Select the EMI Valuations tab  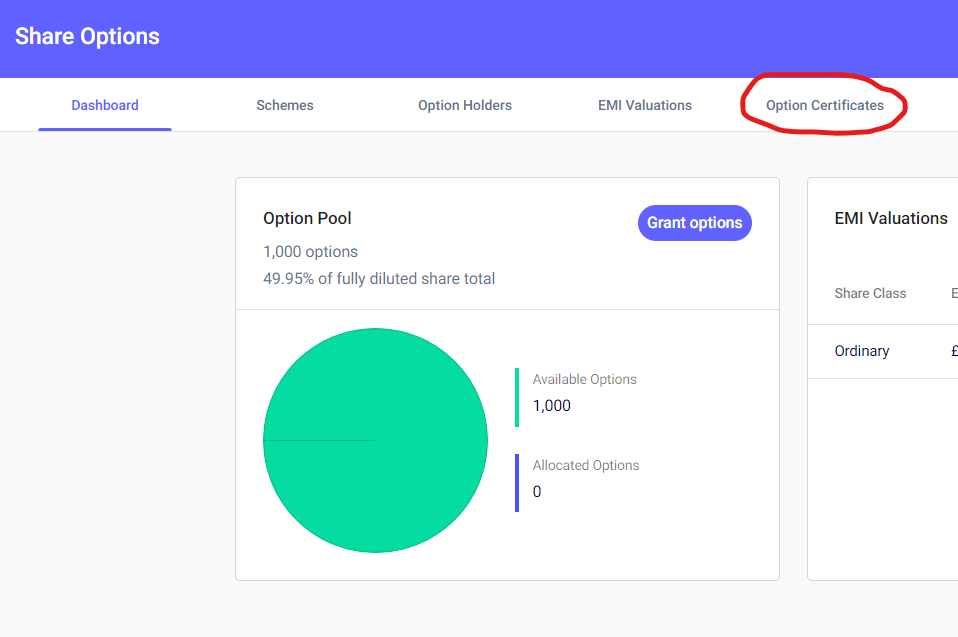[x=644, y=105]
